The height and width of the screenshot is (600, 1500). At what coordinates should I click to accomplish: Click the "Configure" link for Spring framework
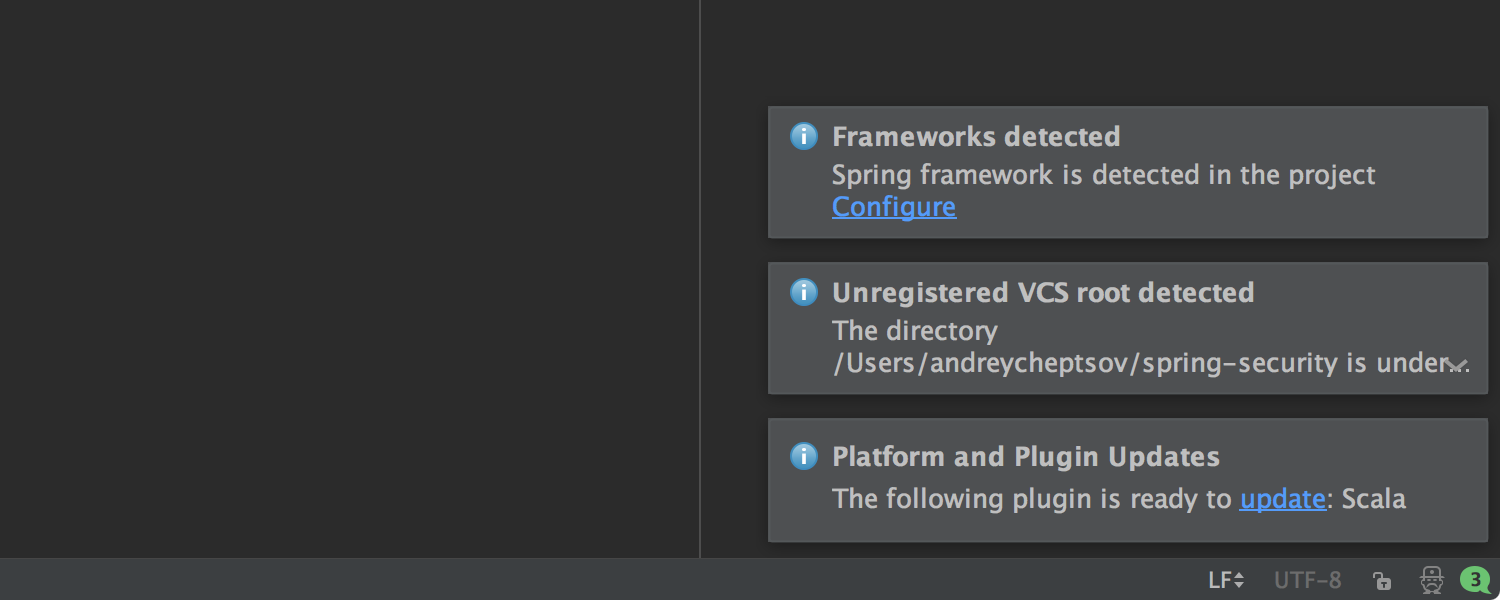(893, 206)
